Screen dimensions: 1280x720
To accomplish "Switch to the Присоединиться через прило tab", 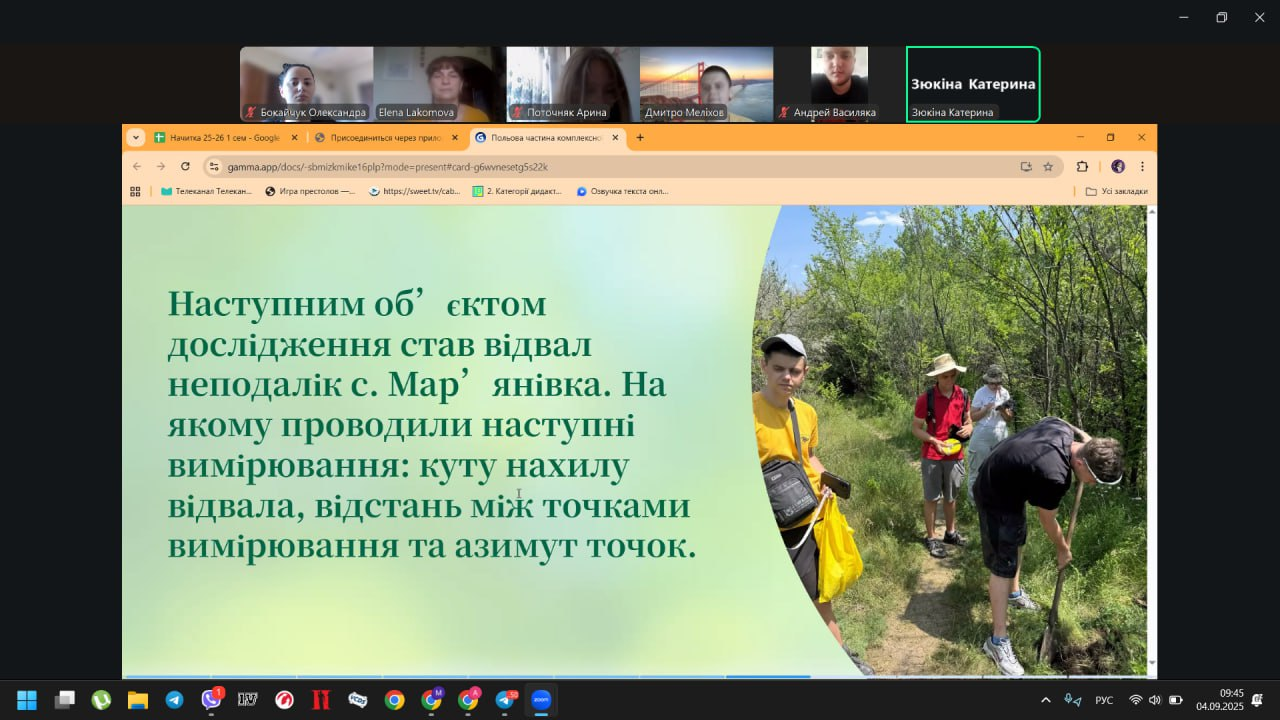I will (x=379, y=138).
